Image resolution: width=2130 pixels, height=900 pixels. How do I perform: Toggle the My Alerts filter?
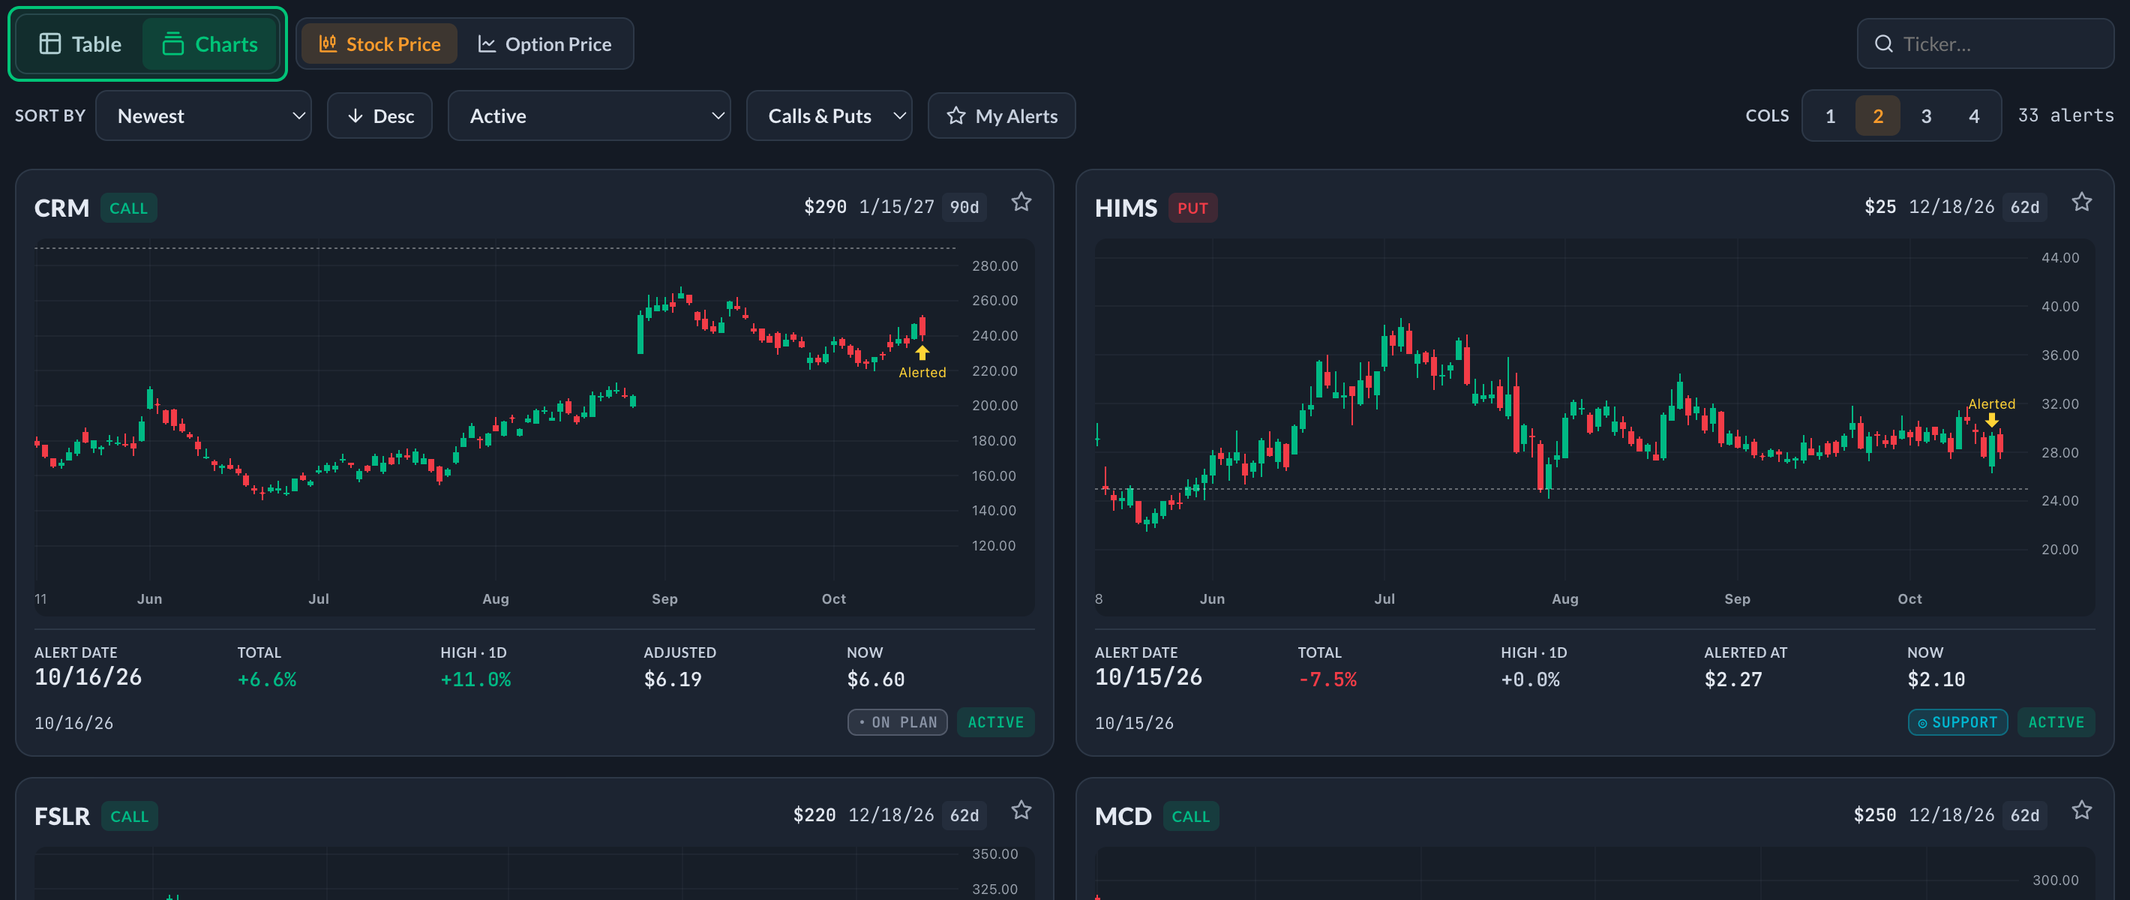point(1002,116)
